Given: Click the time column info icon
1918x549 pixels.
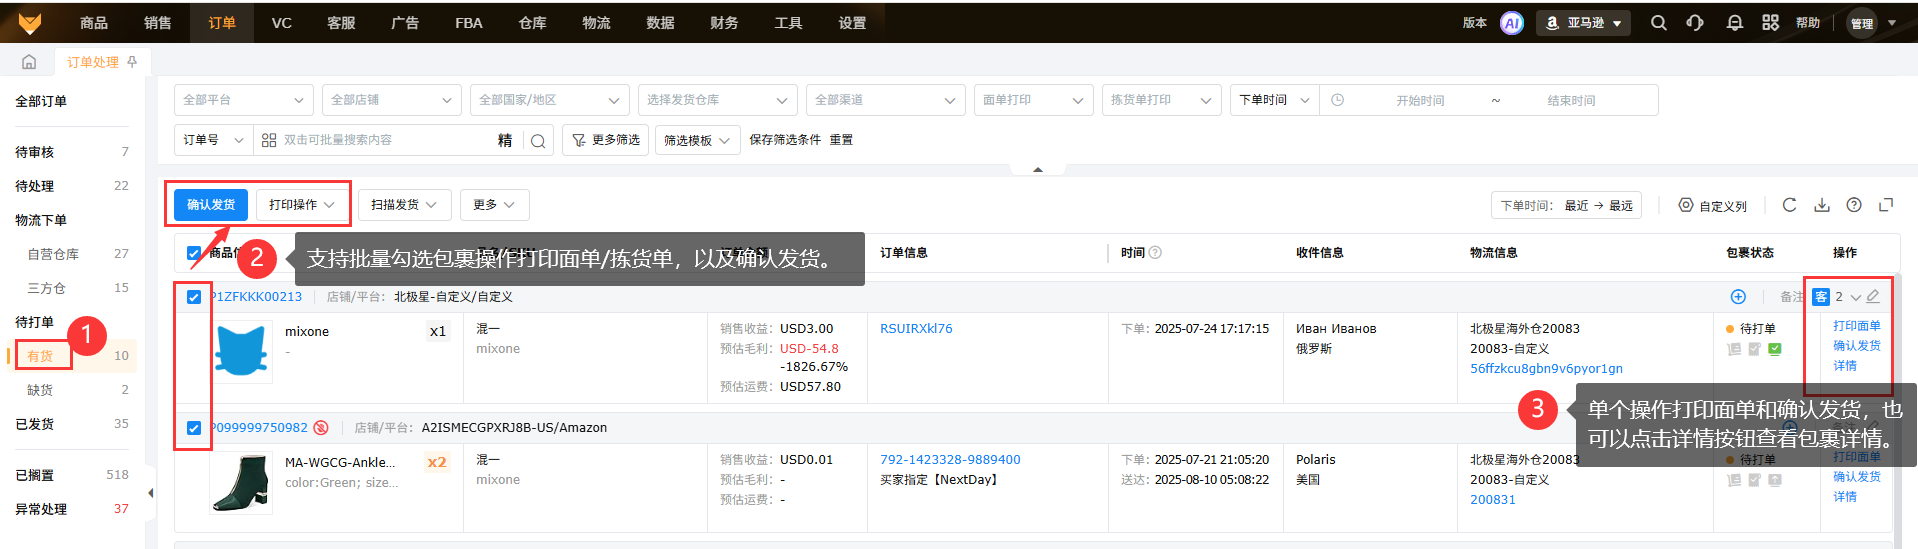Looking at the screenshot, I should [x=1156, y=253].
